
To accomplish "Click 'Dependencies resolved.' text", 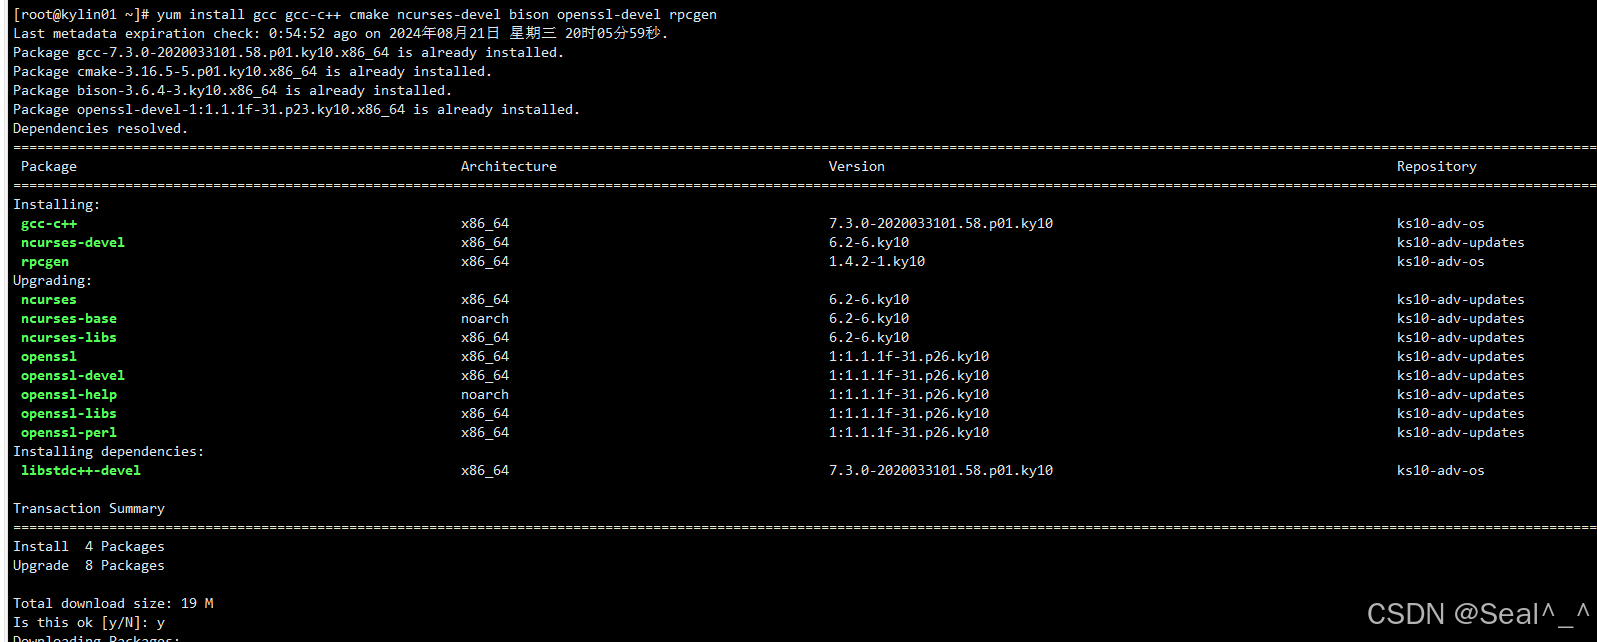I will tap(101, 129).
